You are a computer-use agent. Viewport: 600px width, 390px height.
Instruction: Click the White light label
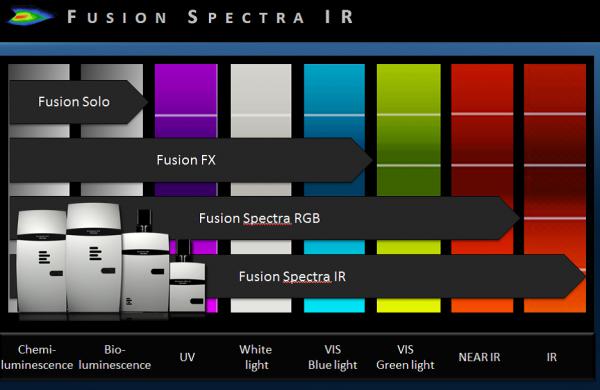point(256,357)
